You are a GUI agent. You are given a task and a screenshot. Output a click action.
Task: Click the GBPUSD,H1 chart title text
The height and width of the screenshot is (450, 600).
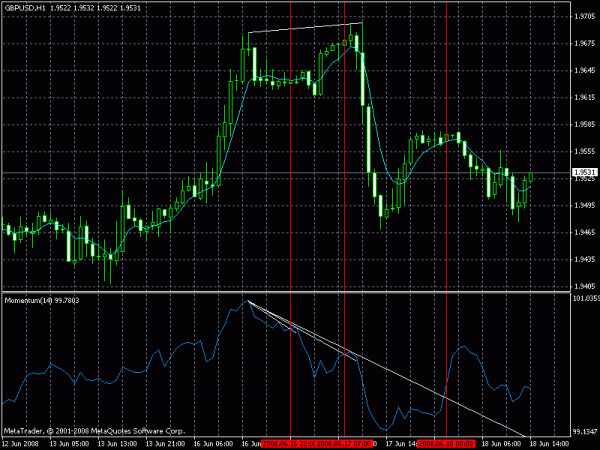(24, 8)
